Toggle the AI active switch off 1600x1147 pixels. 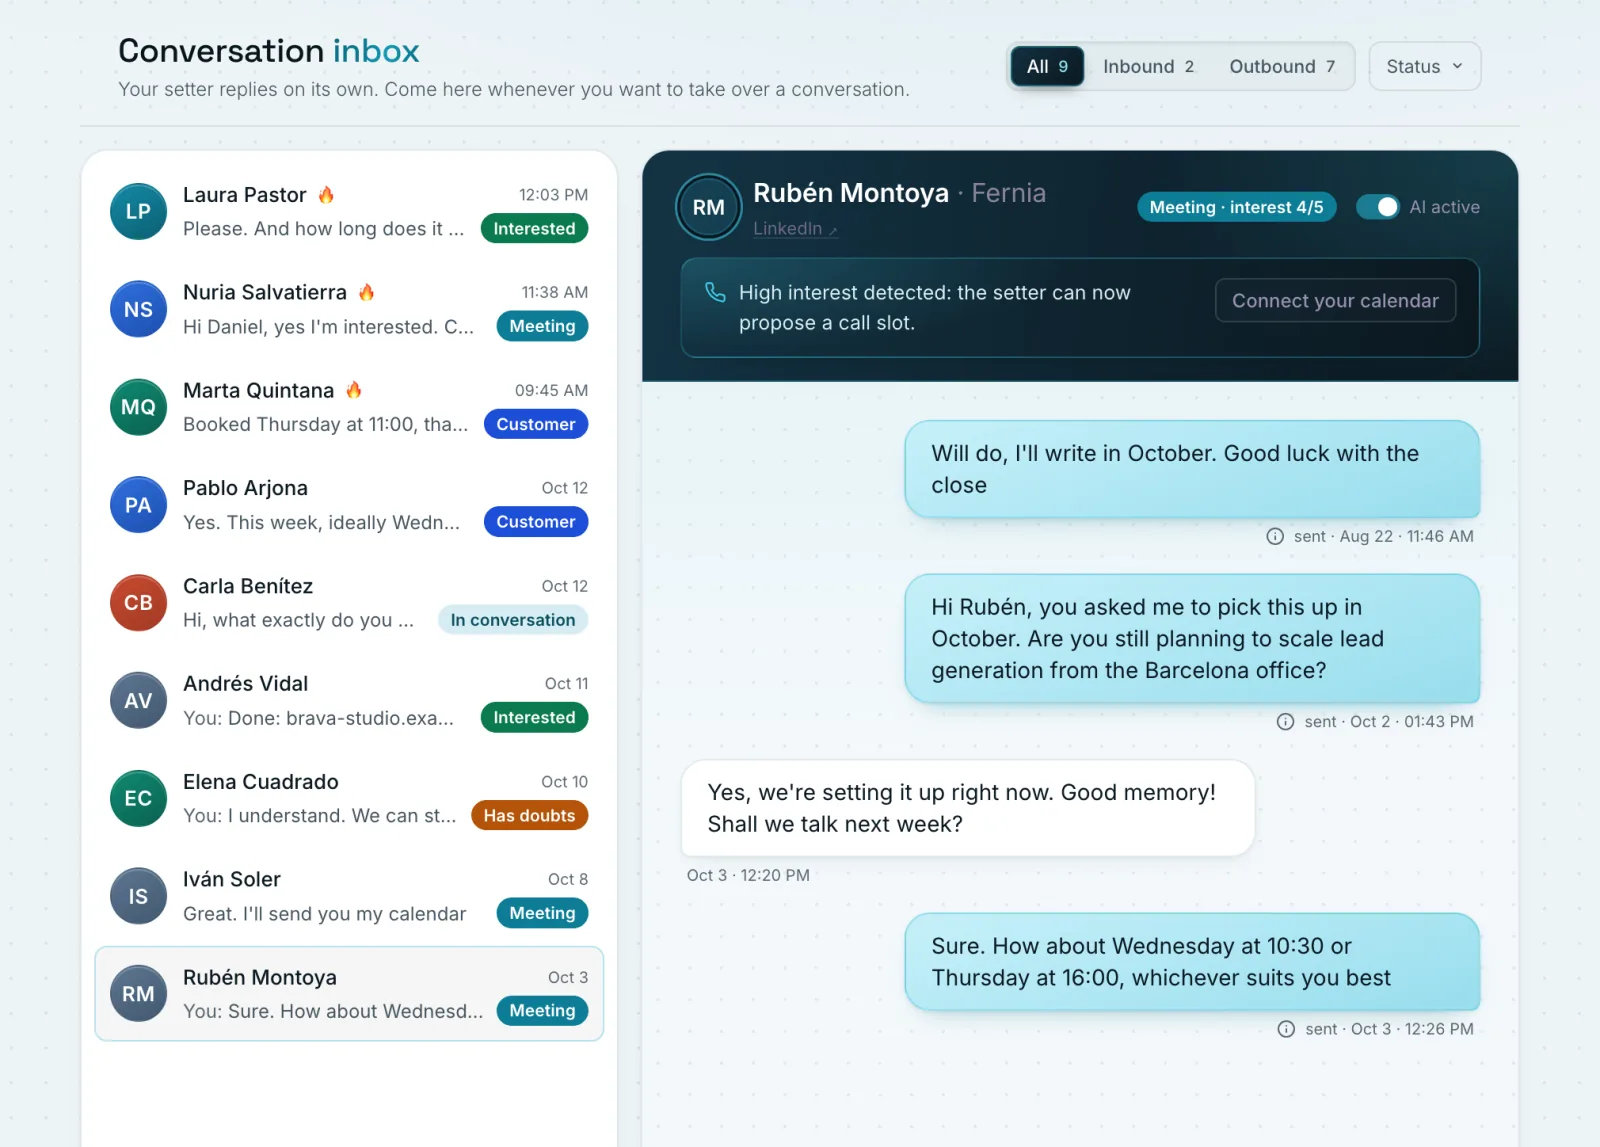(x=1377, y=207)
